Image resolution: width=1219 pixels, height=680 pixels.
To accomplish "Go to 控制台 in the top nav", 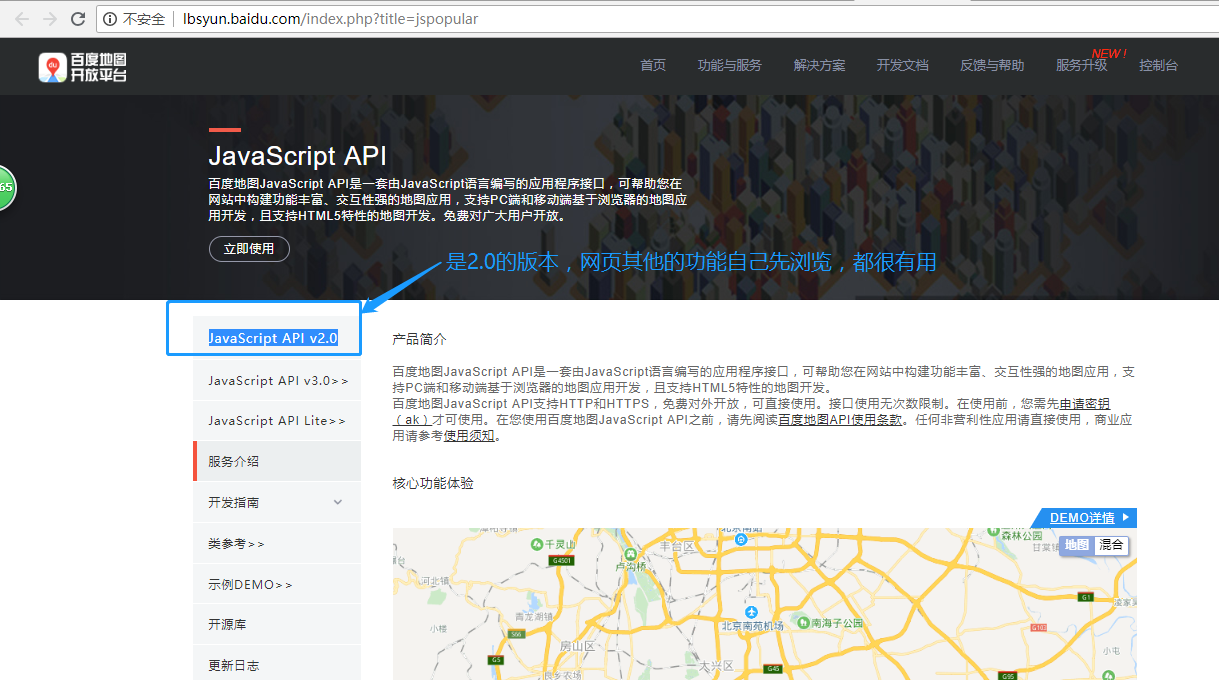I will click(x=1158, y=65).
